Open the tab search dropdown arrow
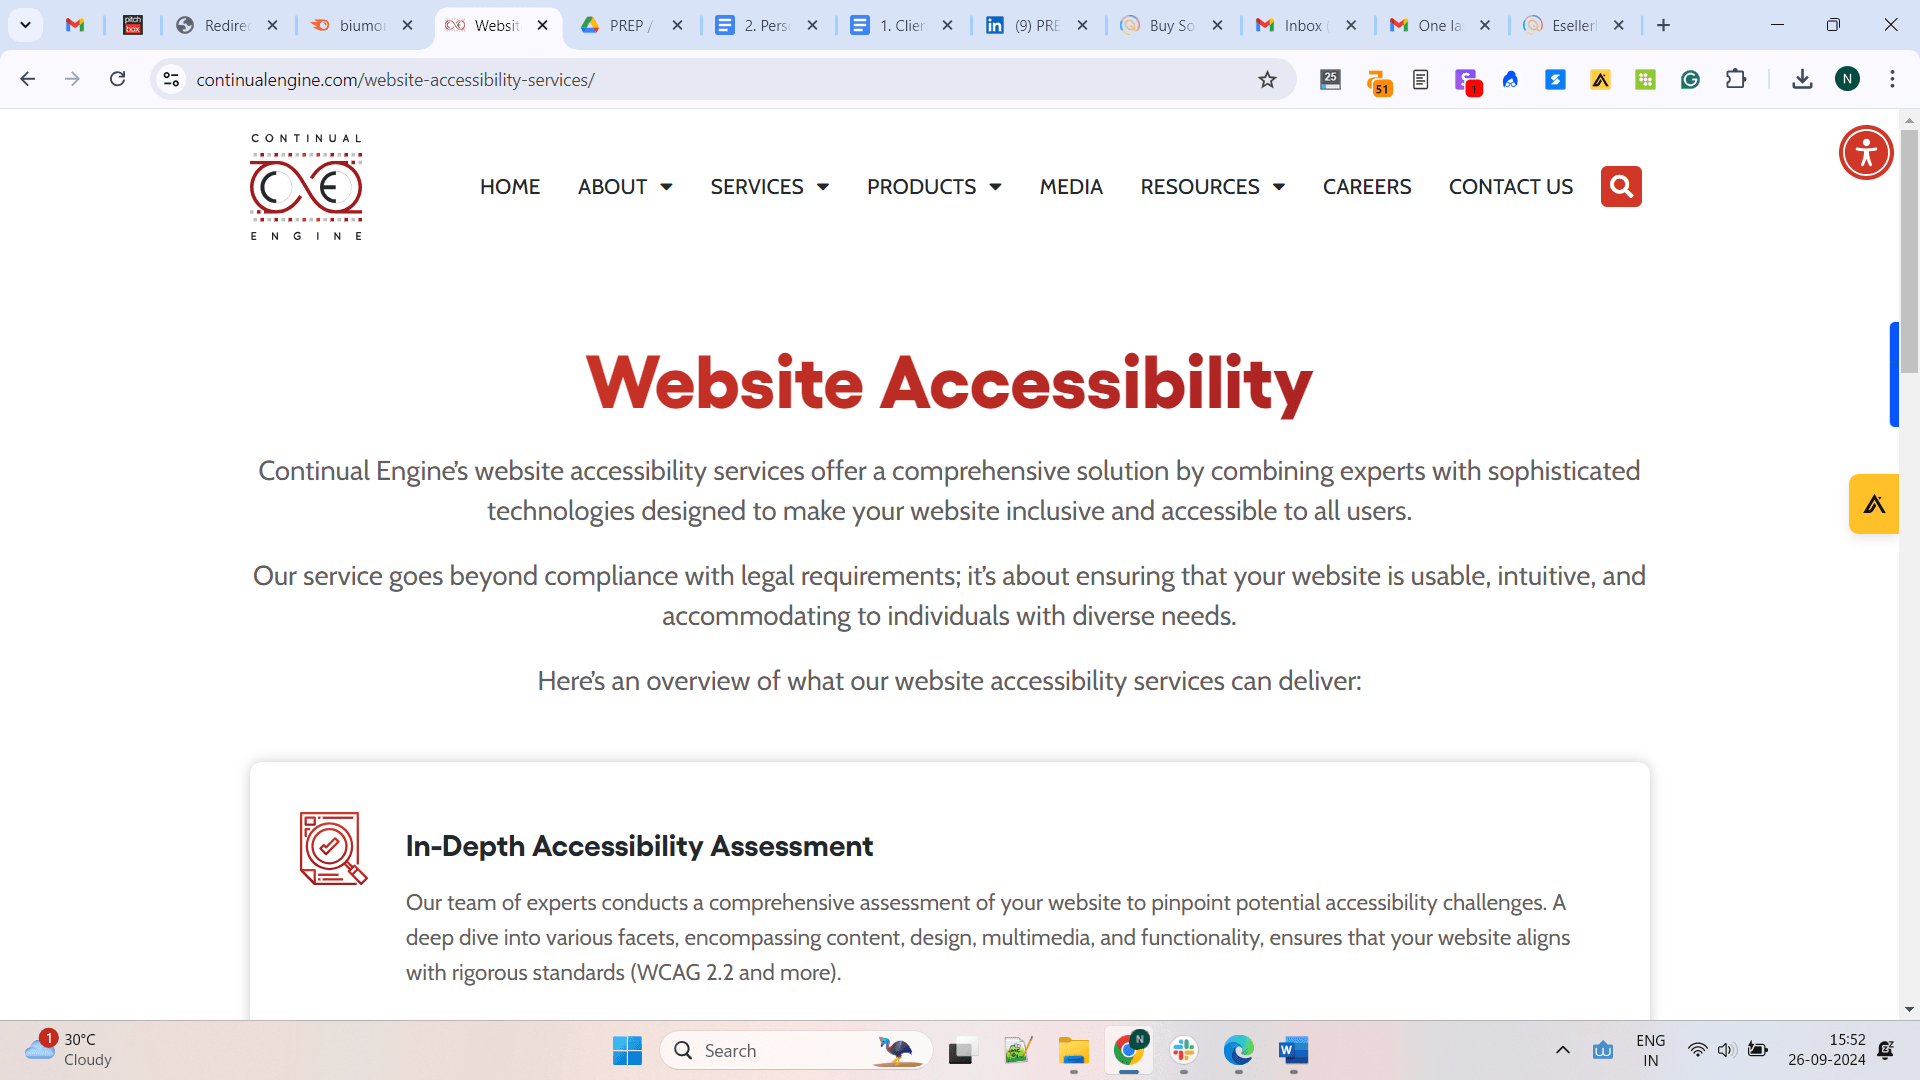Viewport: 1920px width, 1080px height. pos(25,25)
